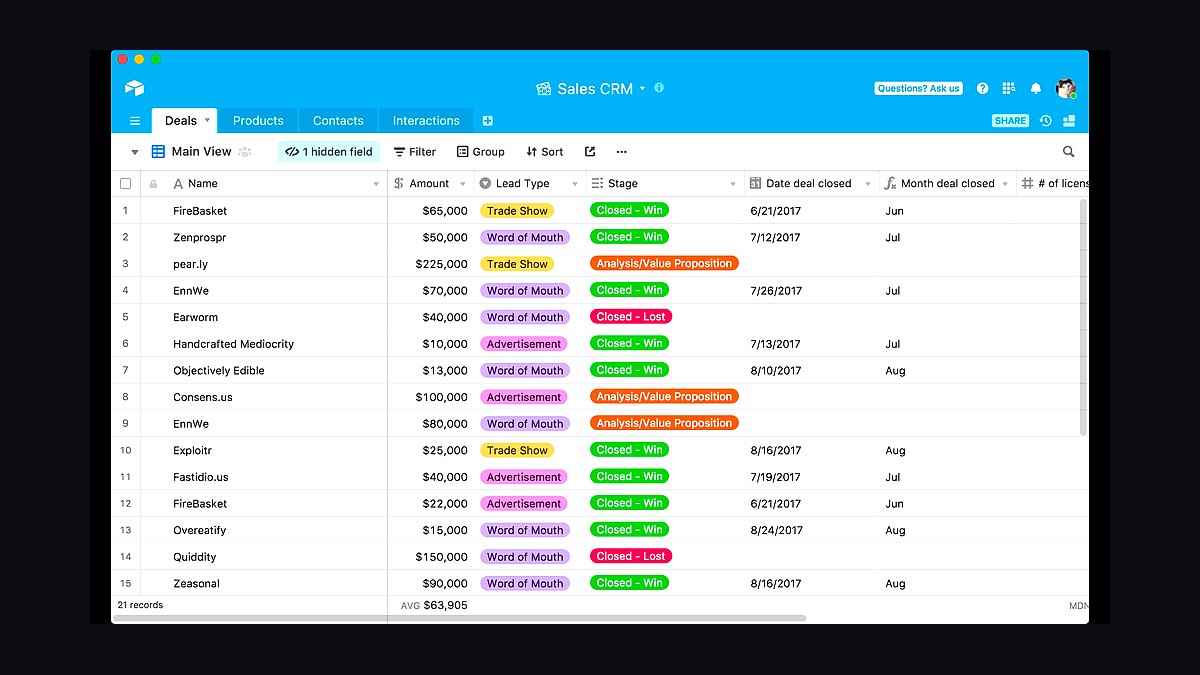This screenshot has width=1200, height=675.
Task: Open Month deal closed column dropdown
Action: point(1005,184)
